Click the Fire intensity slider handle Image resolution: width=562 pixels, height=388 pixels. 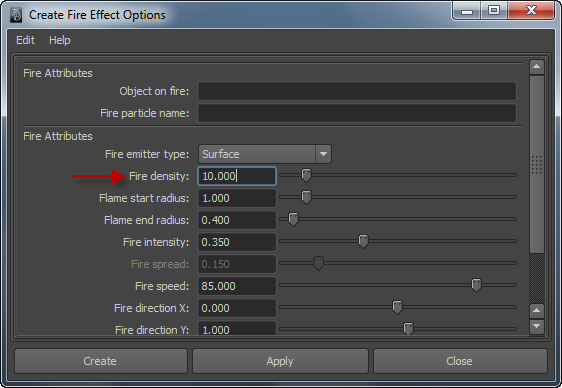(363, 241)
